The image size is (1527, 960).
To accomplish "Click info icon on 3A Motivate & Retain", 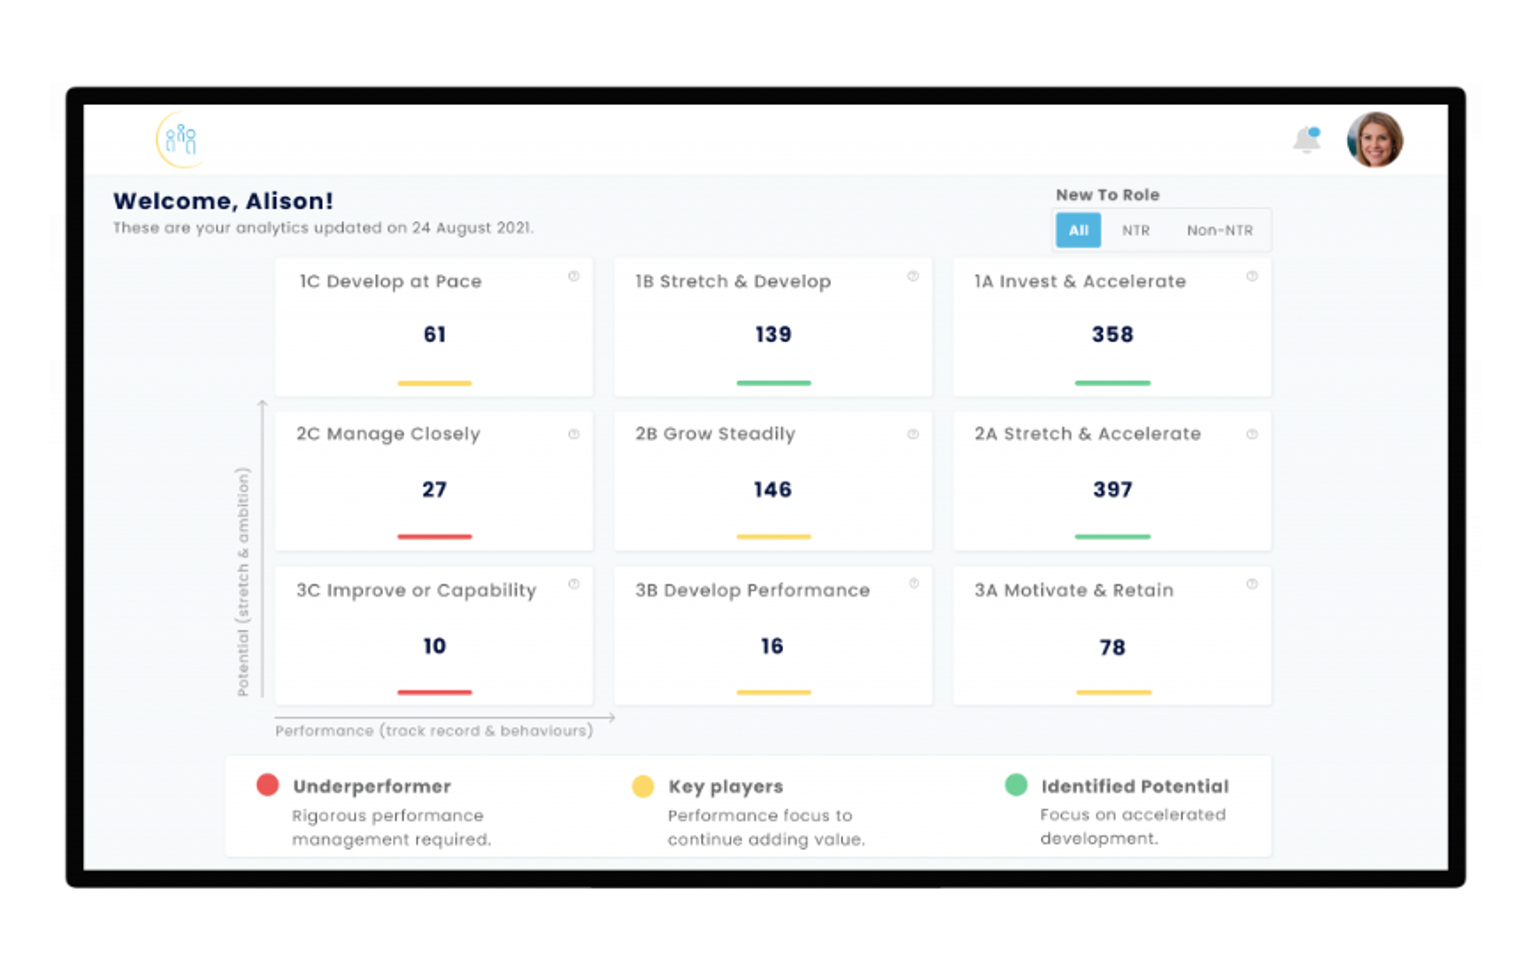I will (1252, 584).
